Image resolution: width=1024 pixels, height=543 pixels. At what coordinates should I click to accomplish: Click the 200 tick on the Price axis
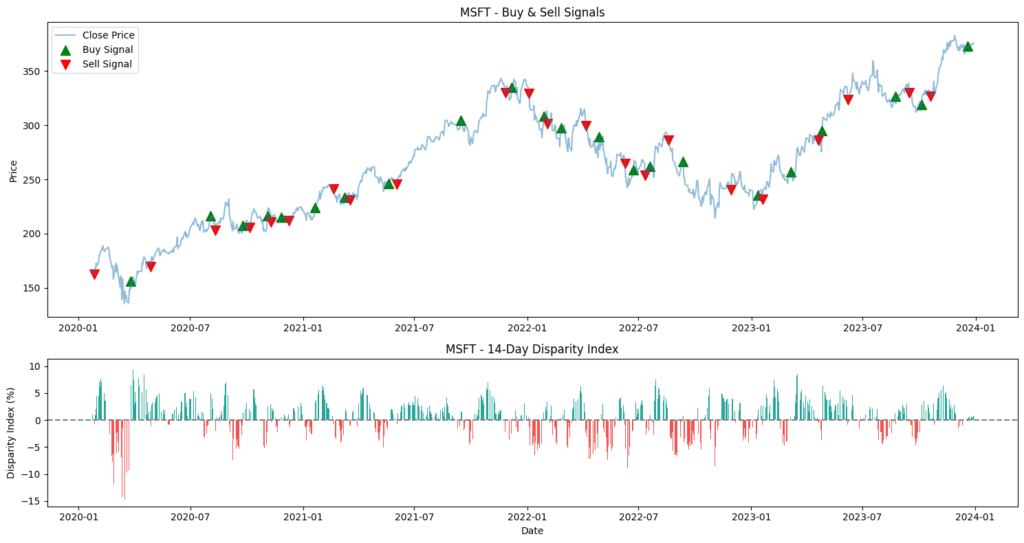tap(33, 234)
